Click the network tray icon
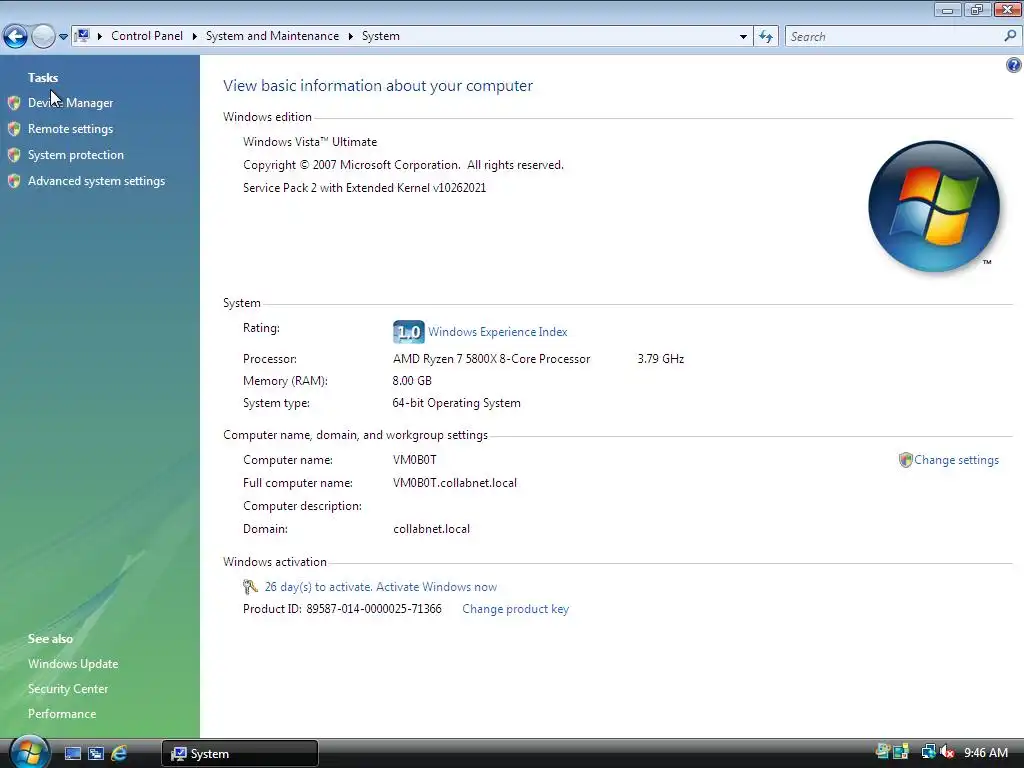The width and height of the screenshot is (1024, 768). 928,752
